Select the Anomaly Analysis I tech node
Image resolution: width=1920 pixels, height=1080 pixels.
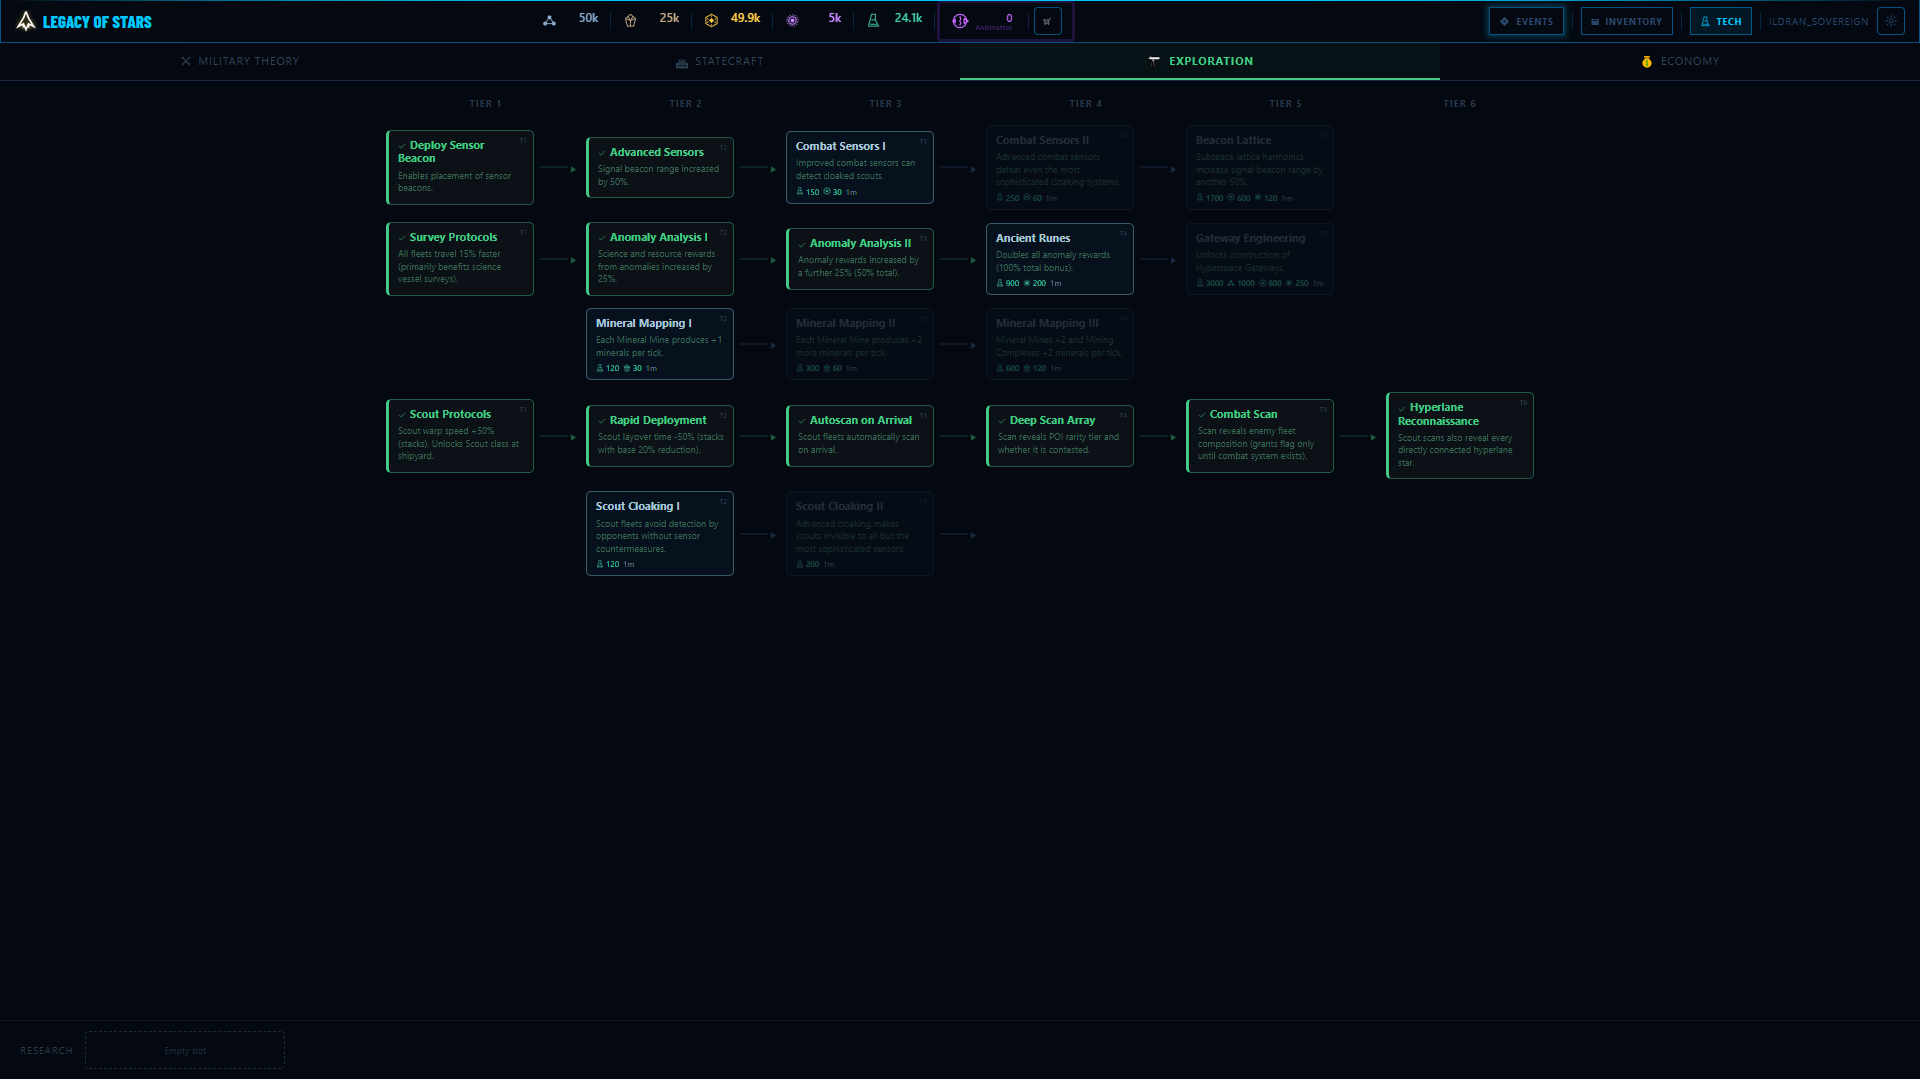tap(660, 259)
